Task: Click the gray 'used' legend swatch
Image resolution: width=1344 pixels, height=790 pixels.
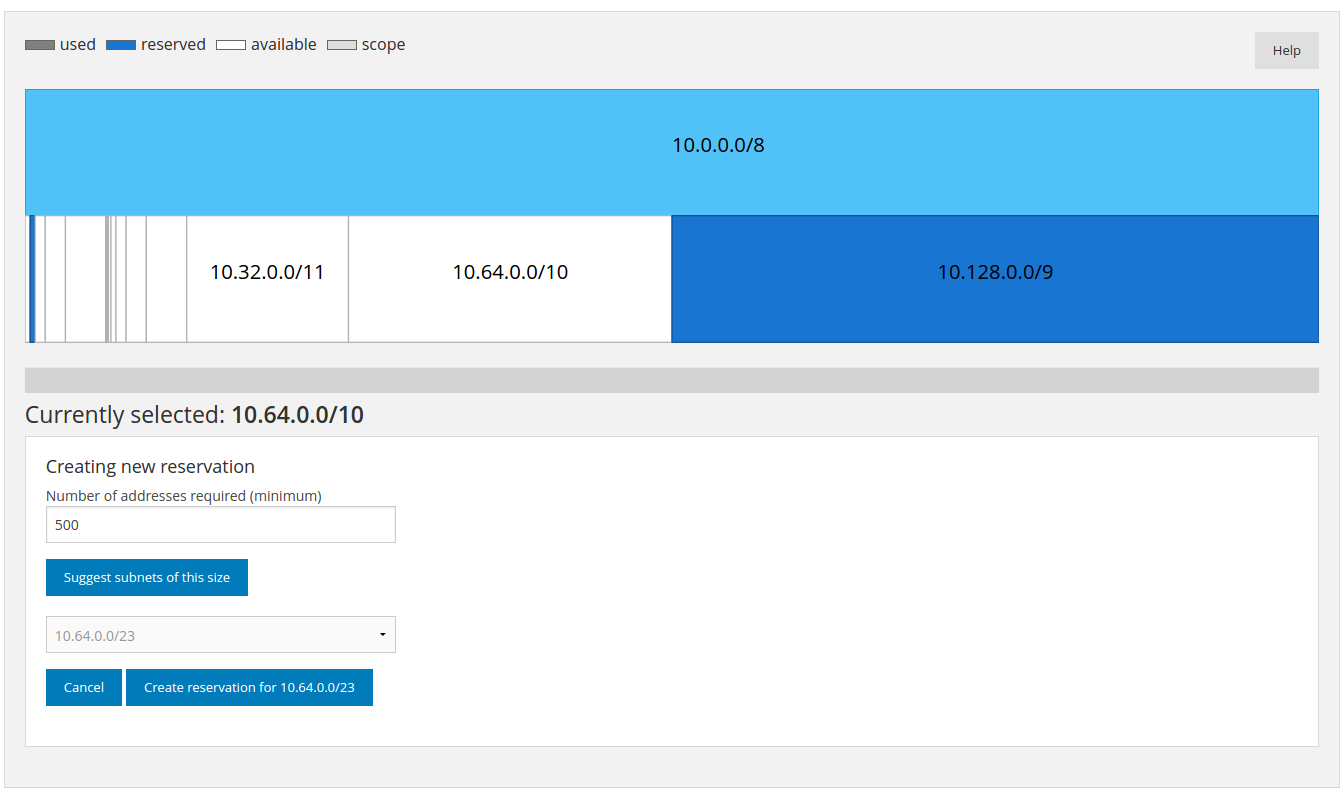Action: coord(40,45)
